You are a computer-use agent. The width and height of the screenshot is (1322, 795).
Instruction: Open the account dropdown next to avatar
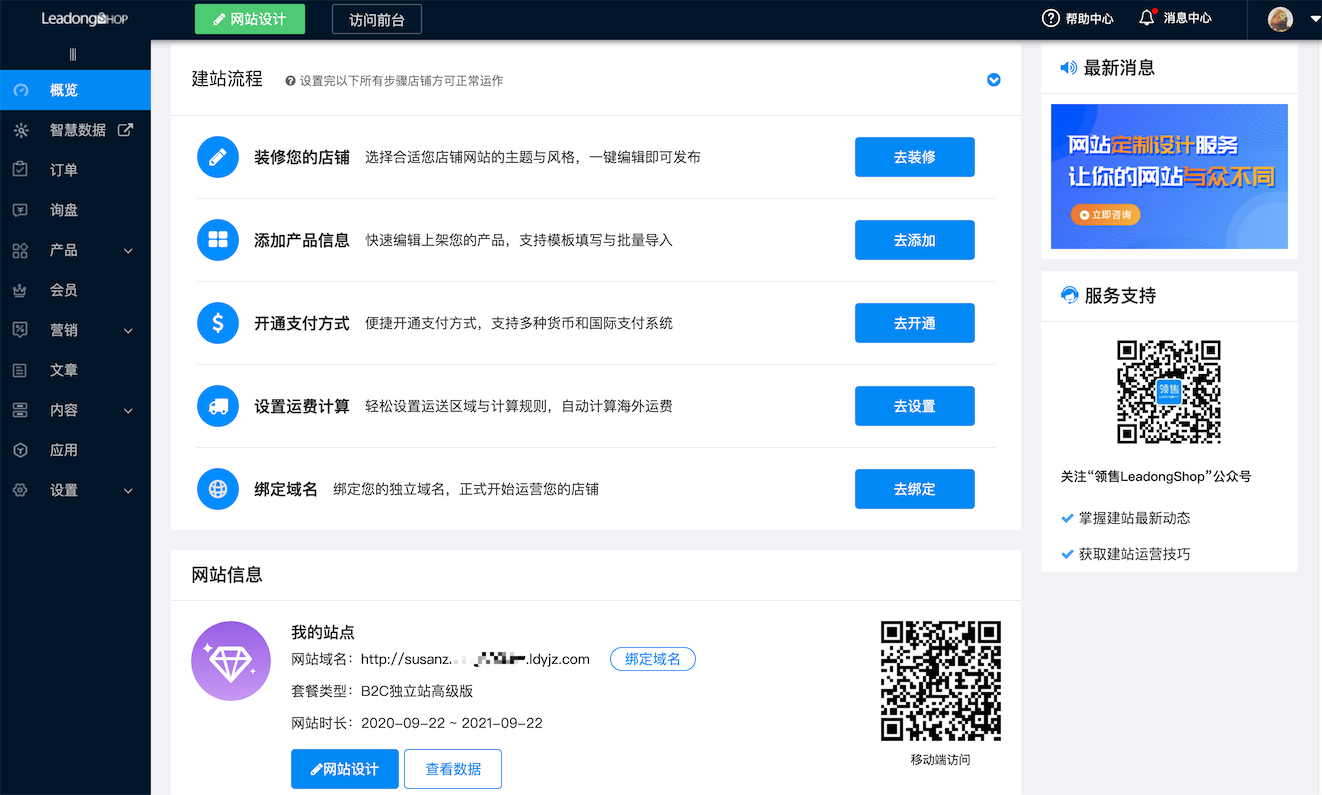1314,18
